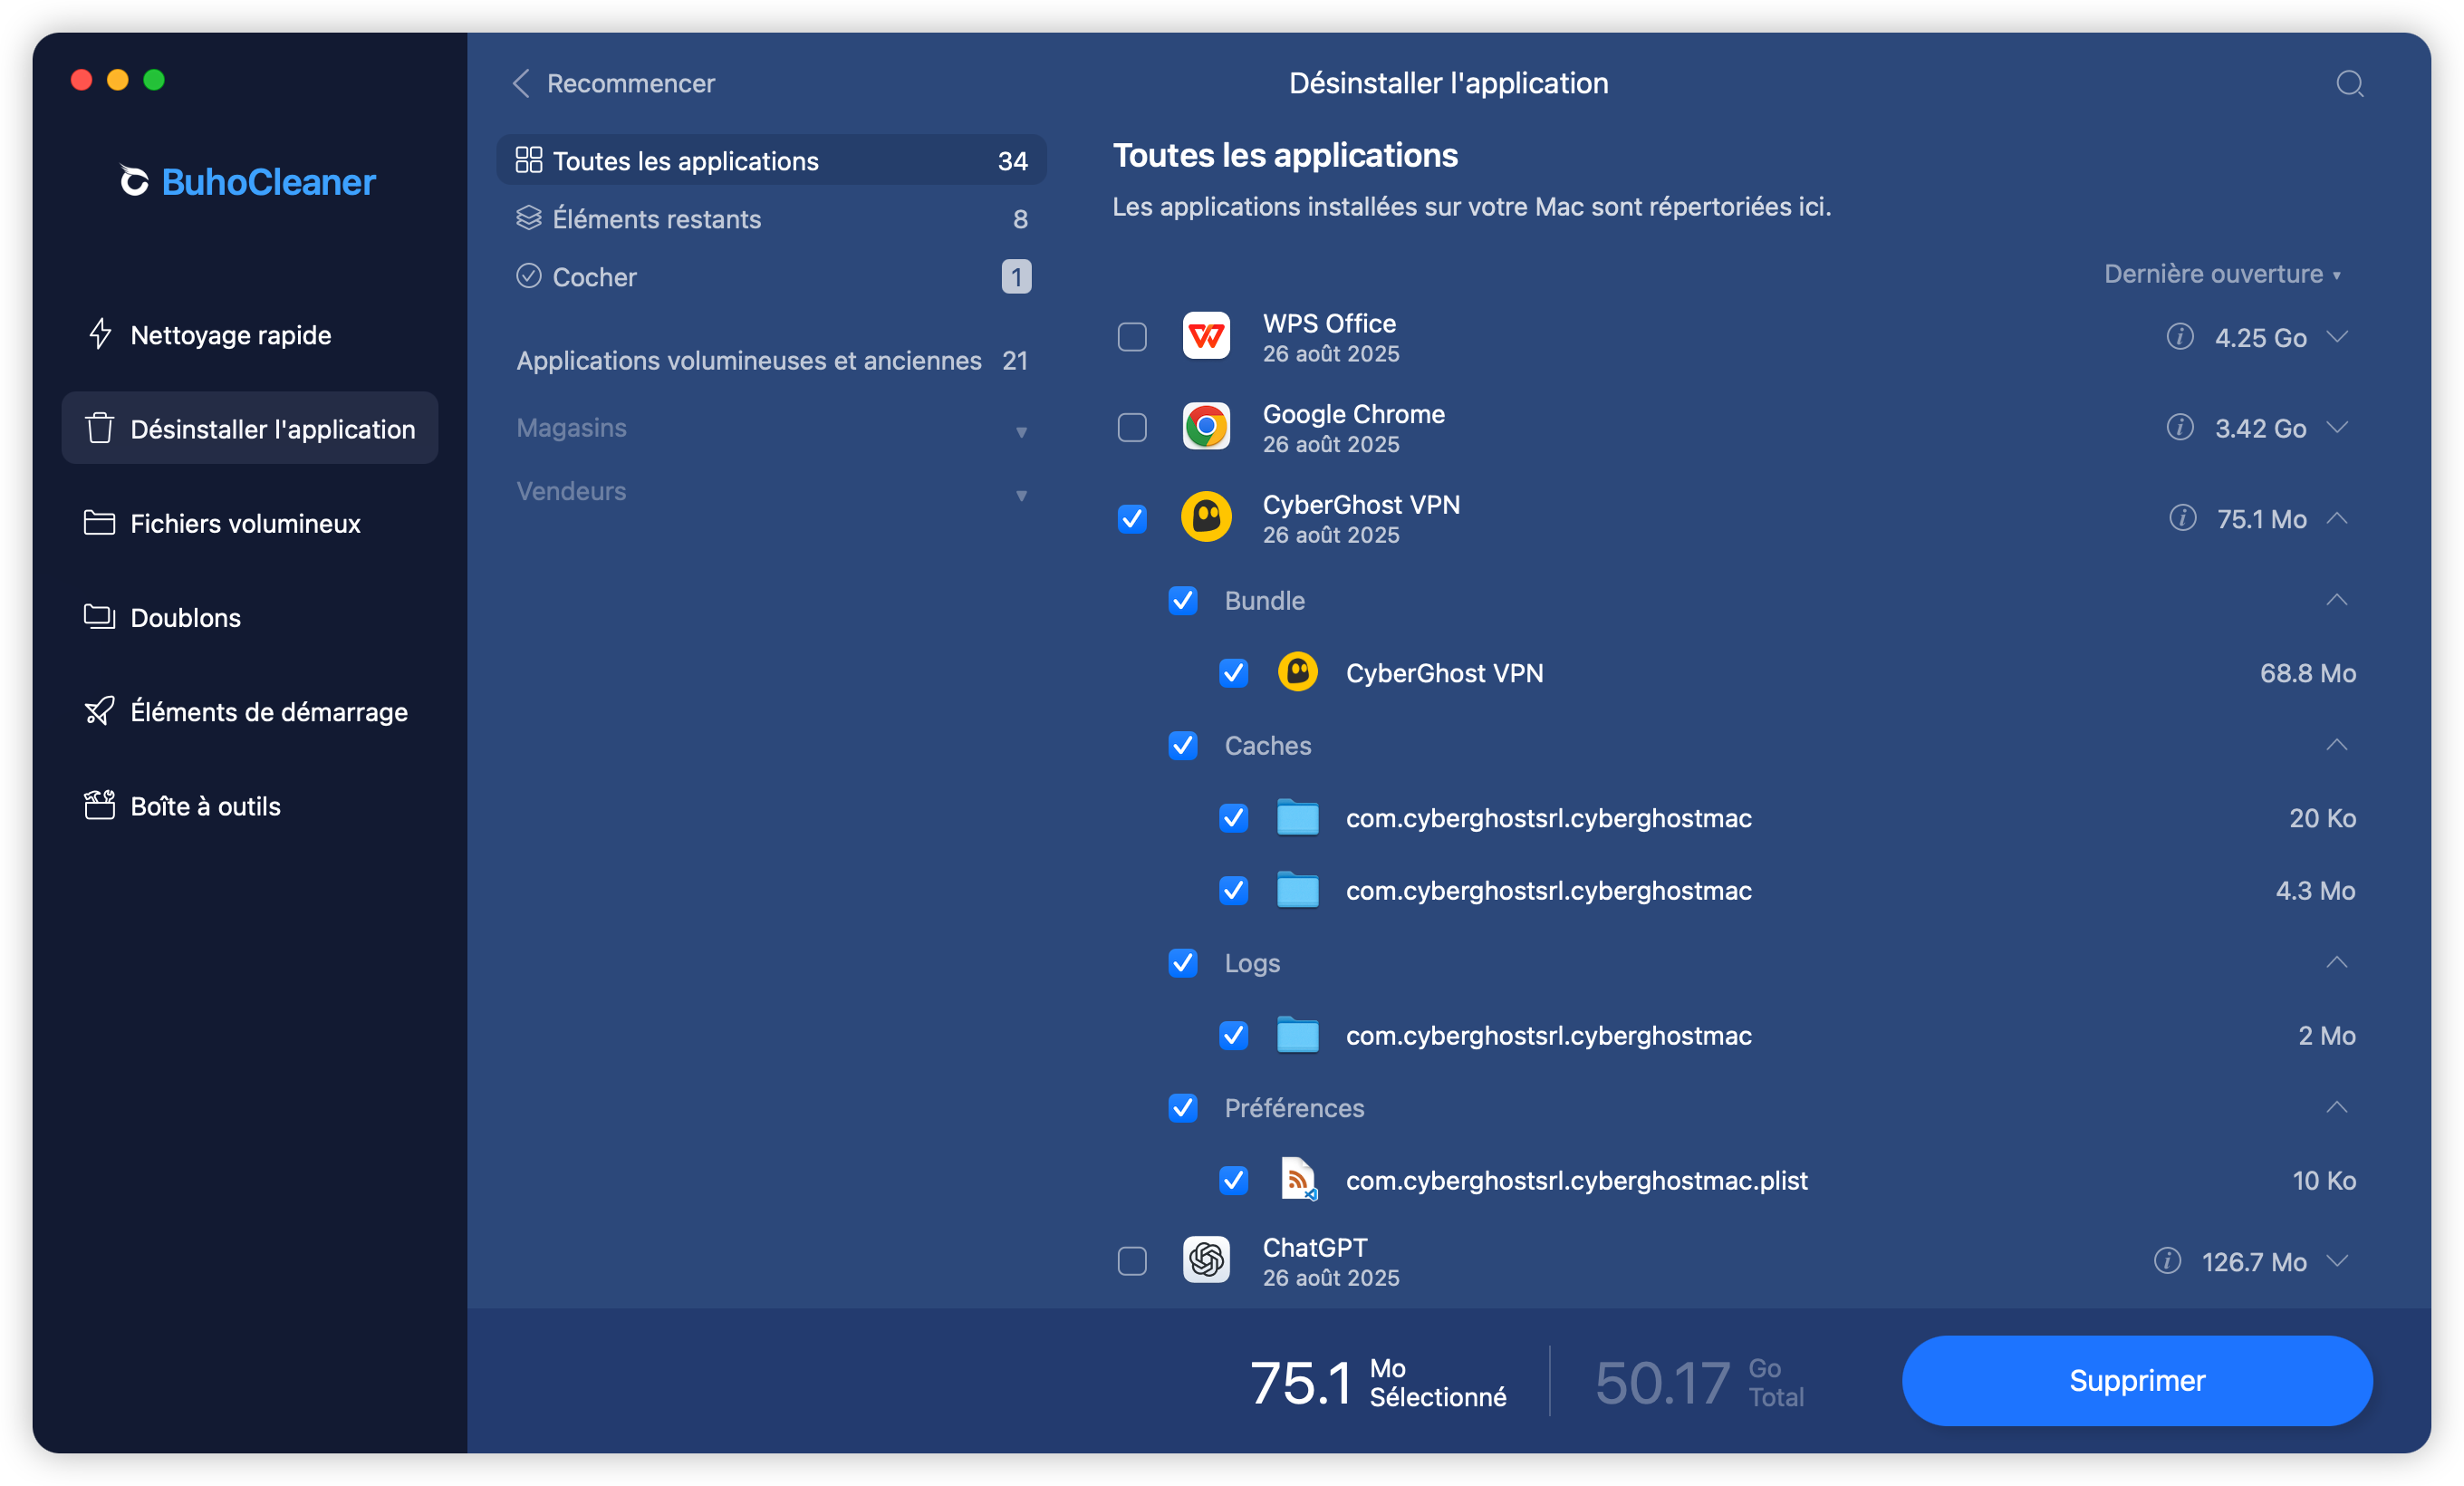This screenshot has height=1486, width=2464.
Task: Click the plist preferences file icon
Action: click(x=1297, y=1179)
